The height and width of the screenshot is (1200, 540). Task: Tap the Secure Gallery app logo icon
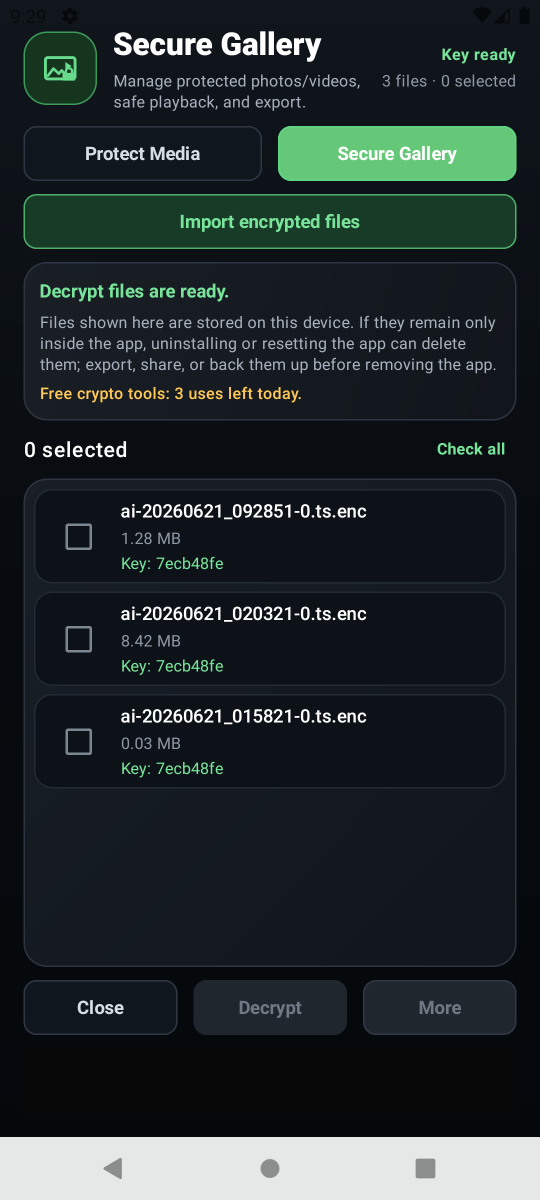[x=60, y=68]
